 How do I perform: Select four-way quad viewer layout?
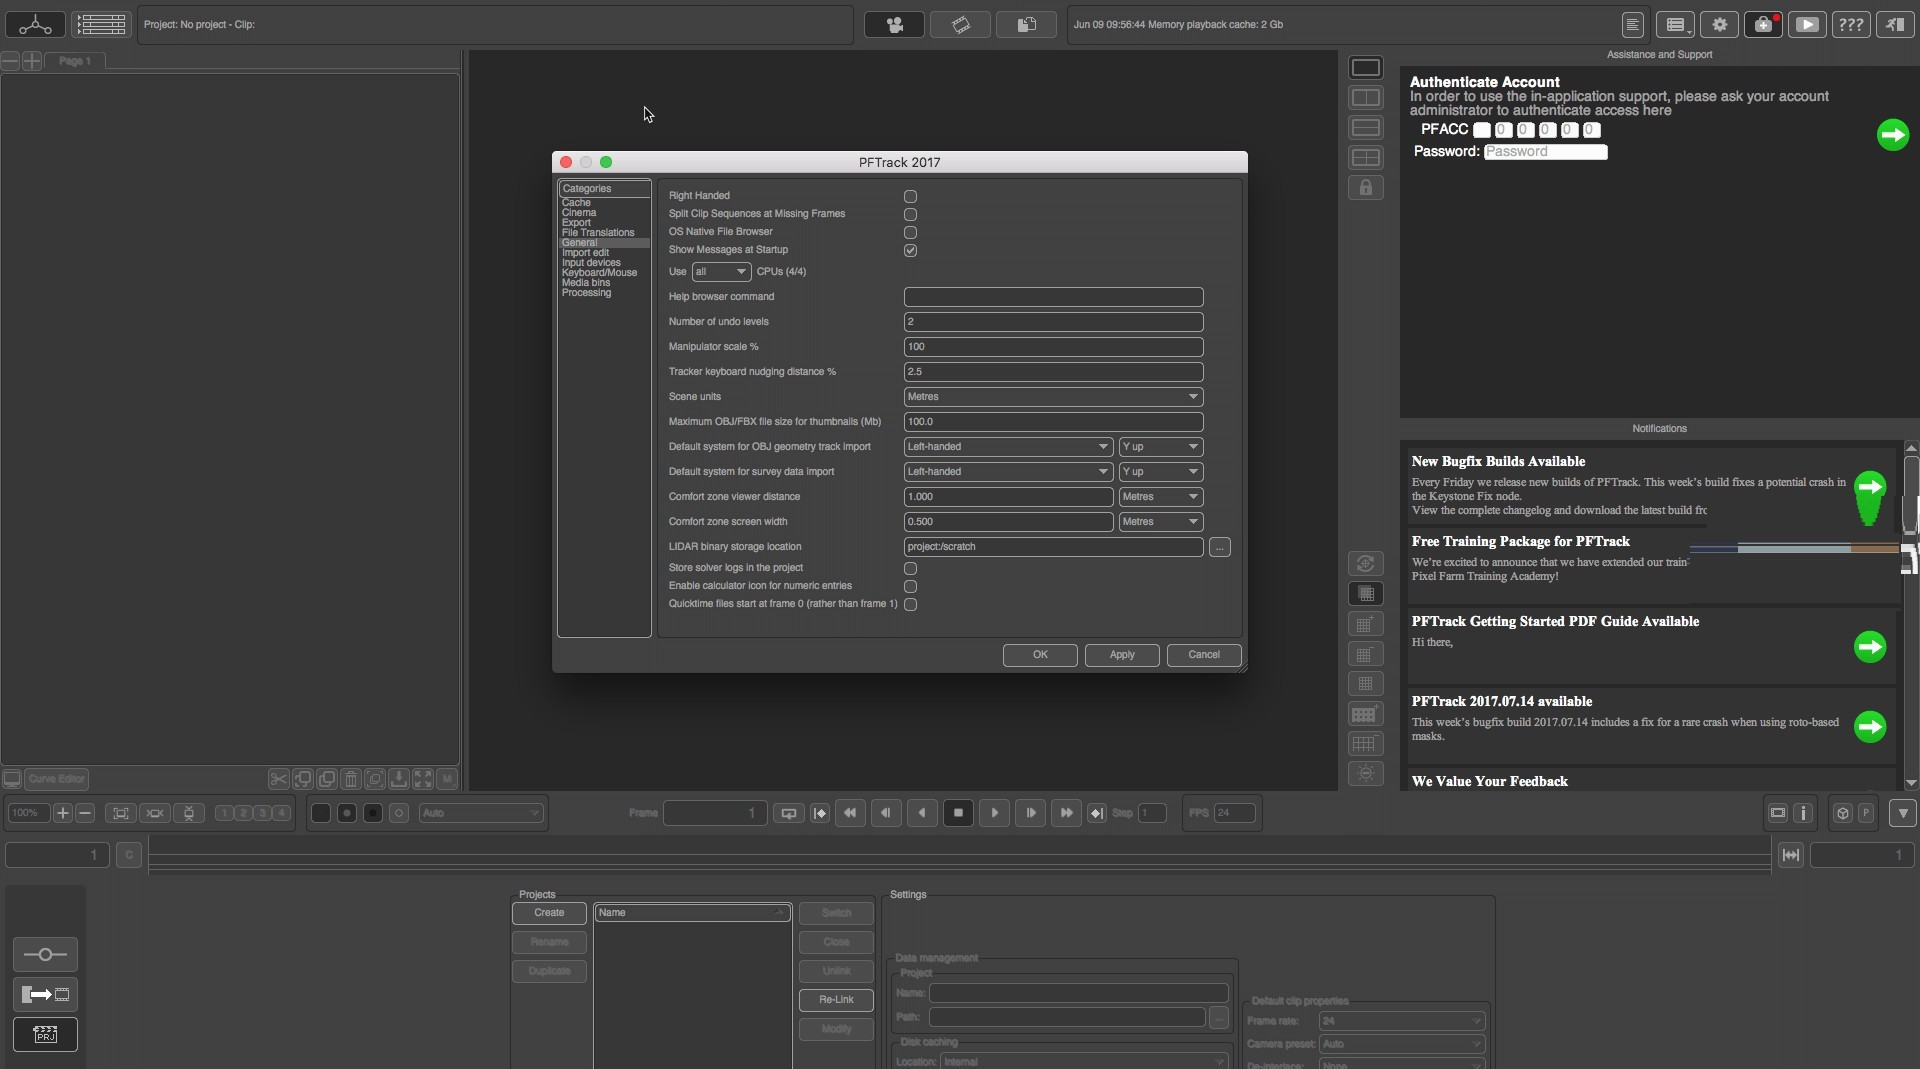click(x=1365, y=157)
